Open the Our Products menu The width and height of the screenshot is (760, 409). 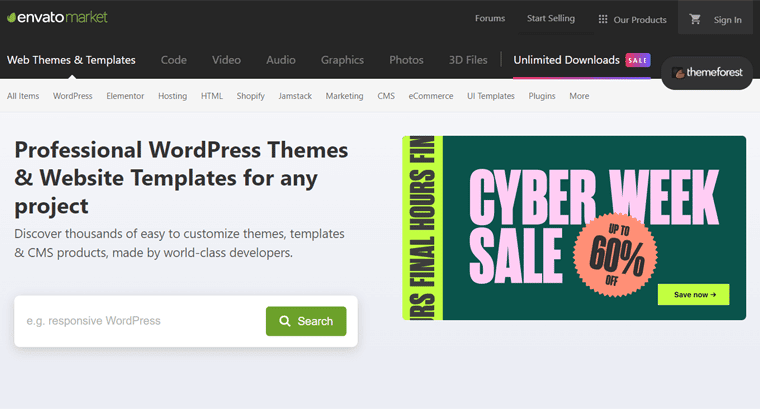(x=633, y=19)
